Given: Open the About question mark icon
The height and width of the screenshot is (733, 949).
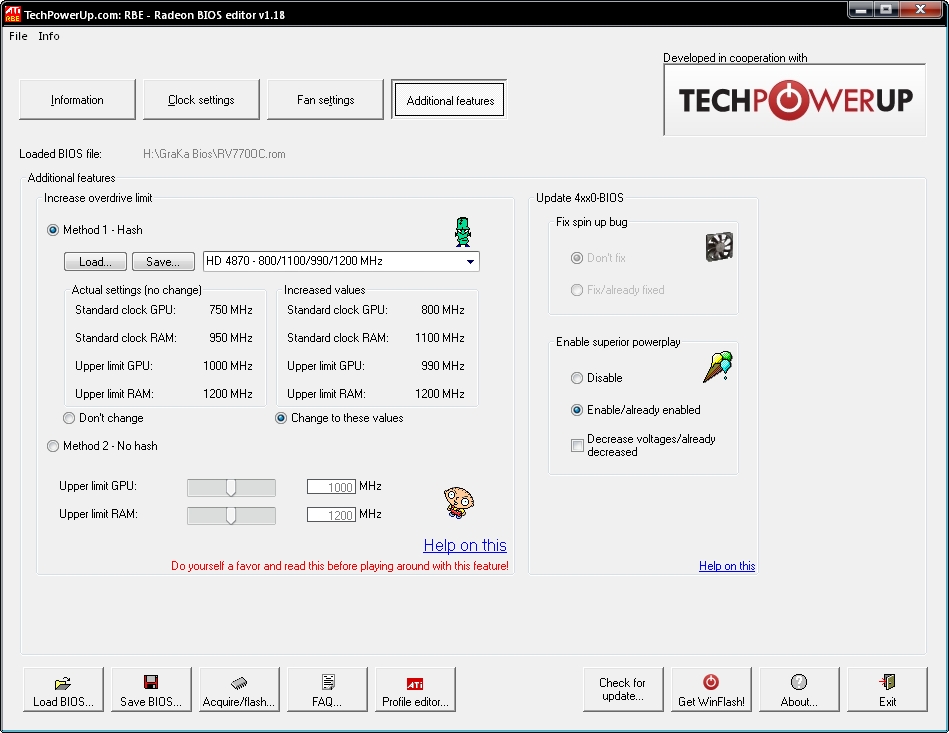Looking at the screenshot, I should point(799,689).
